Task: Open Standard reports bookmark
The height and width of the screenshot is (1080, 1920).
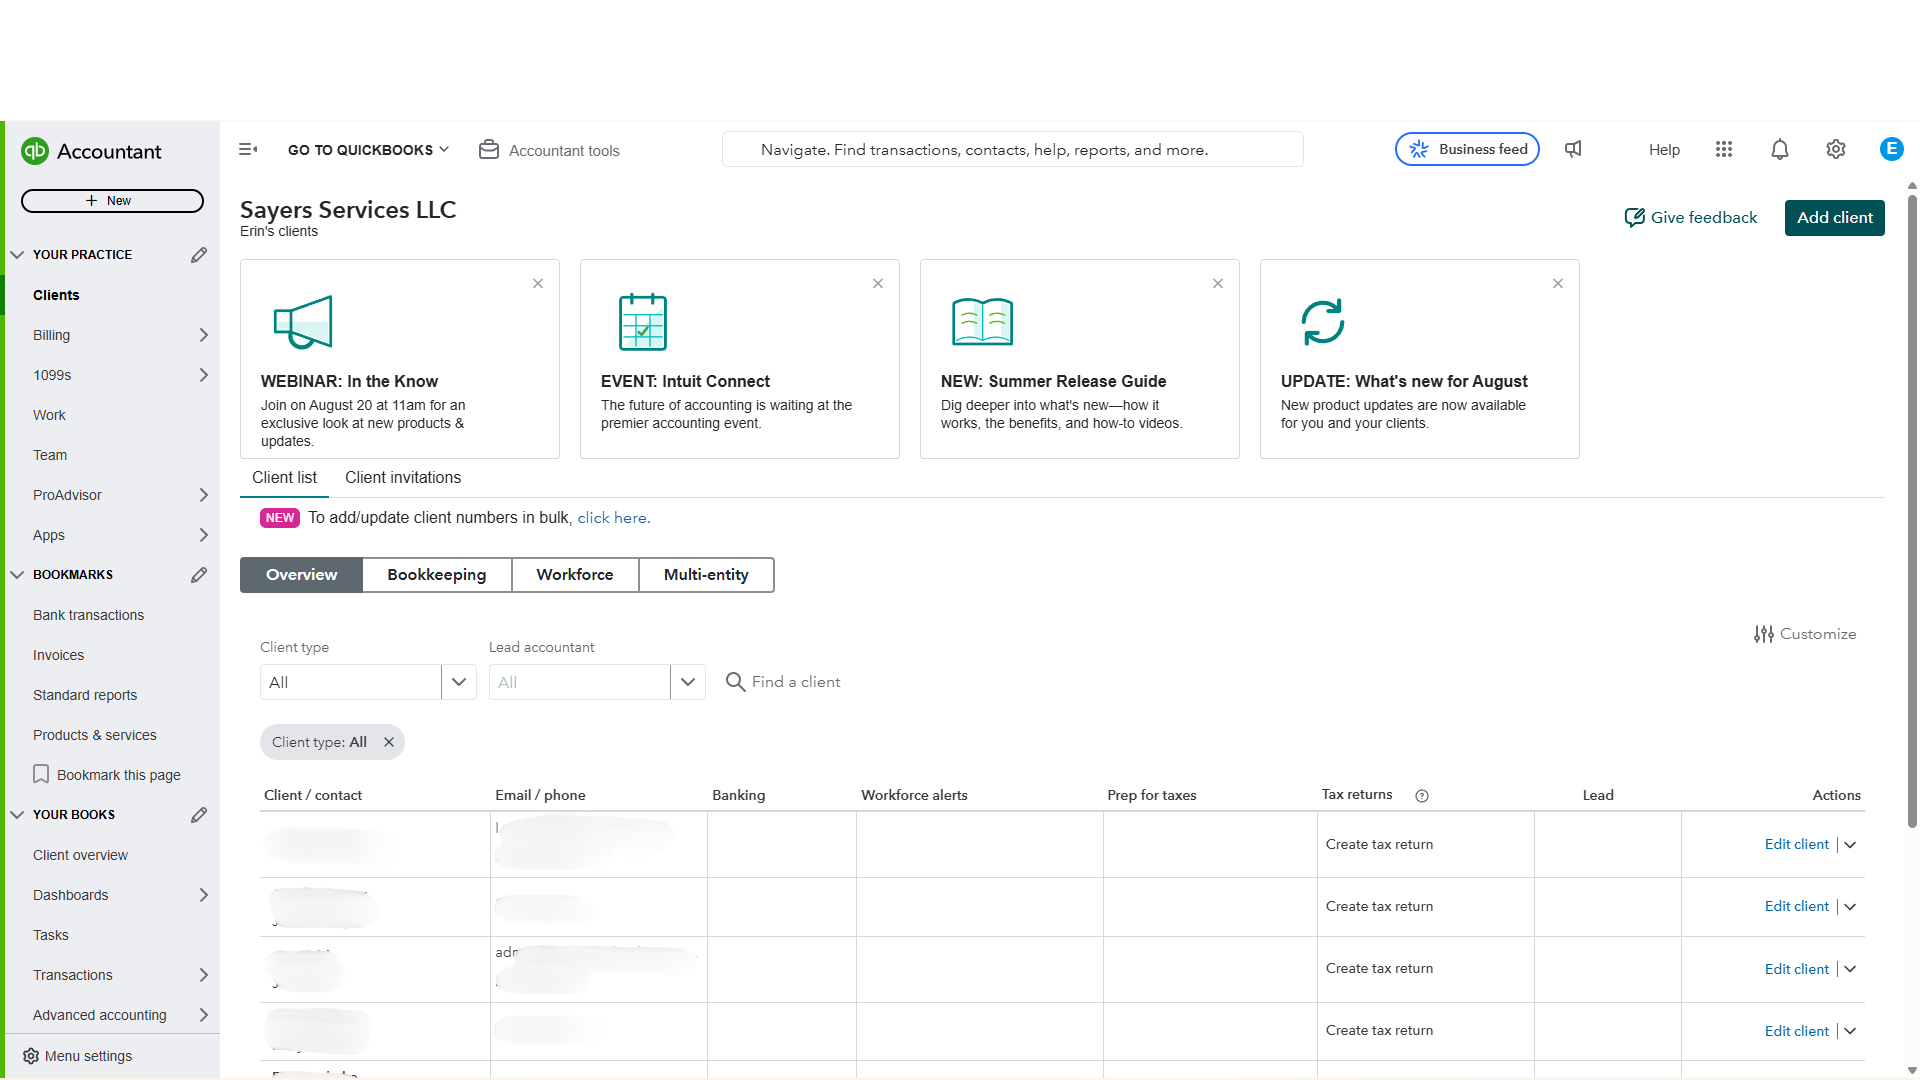Action: click(x=85, y=695)
